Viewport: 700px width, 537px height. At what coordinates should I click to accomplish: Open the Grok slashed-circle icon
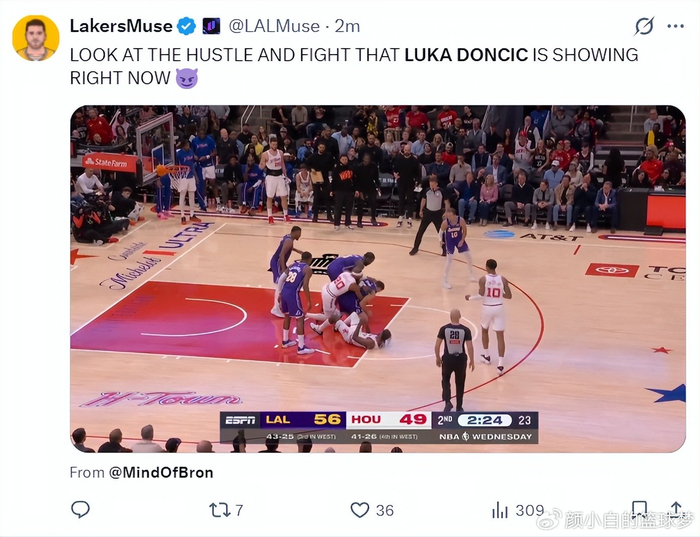coord(644,26)
